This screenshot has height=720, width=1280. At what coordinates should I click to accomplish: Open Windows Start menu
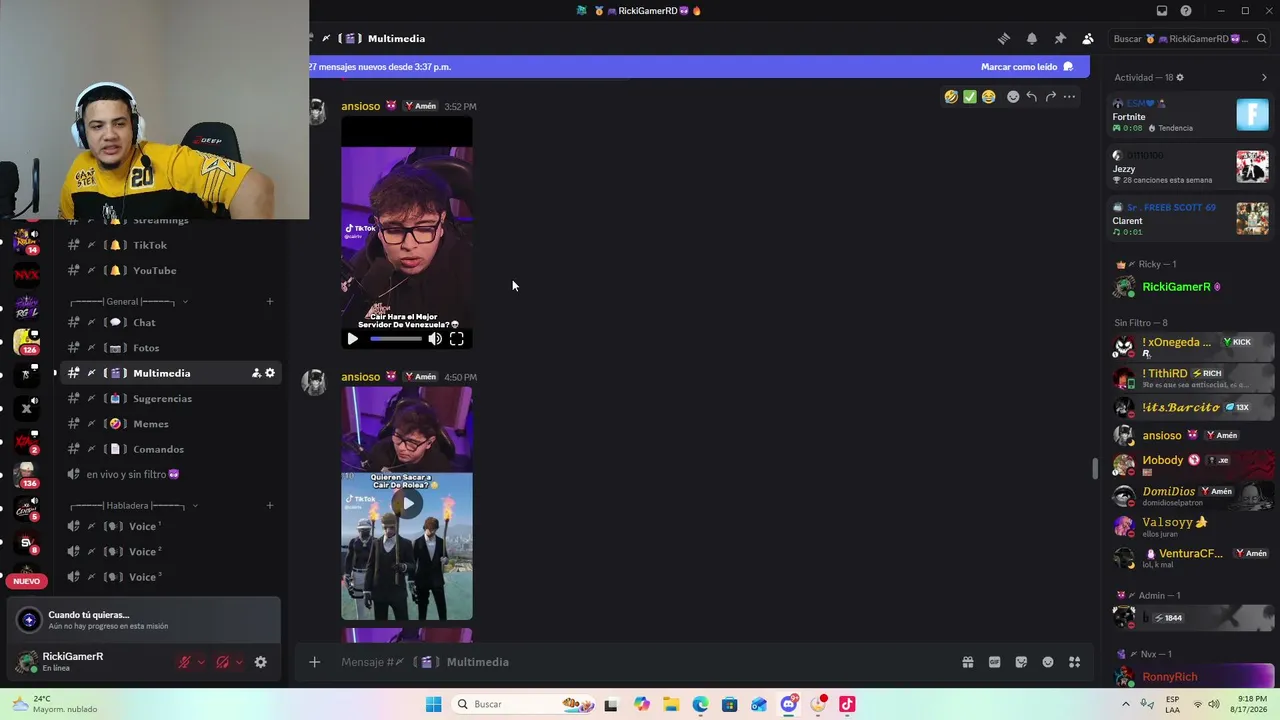tap(433, 704)
